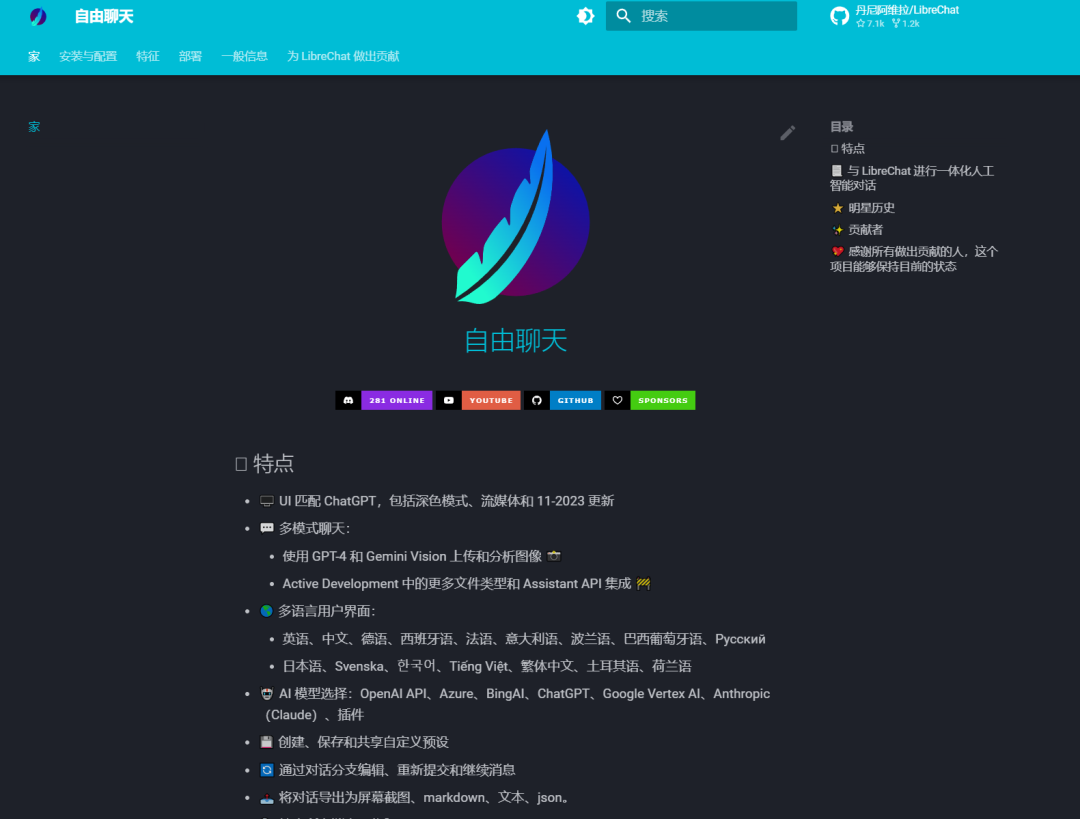Click the star icon beside 明星历史
Screen dimensions: 1080x819
pyautogui.click(x=838, y=208)
